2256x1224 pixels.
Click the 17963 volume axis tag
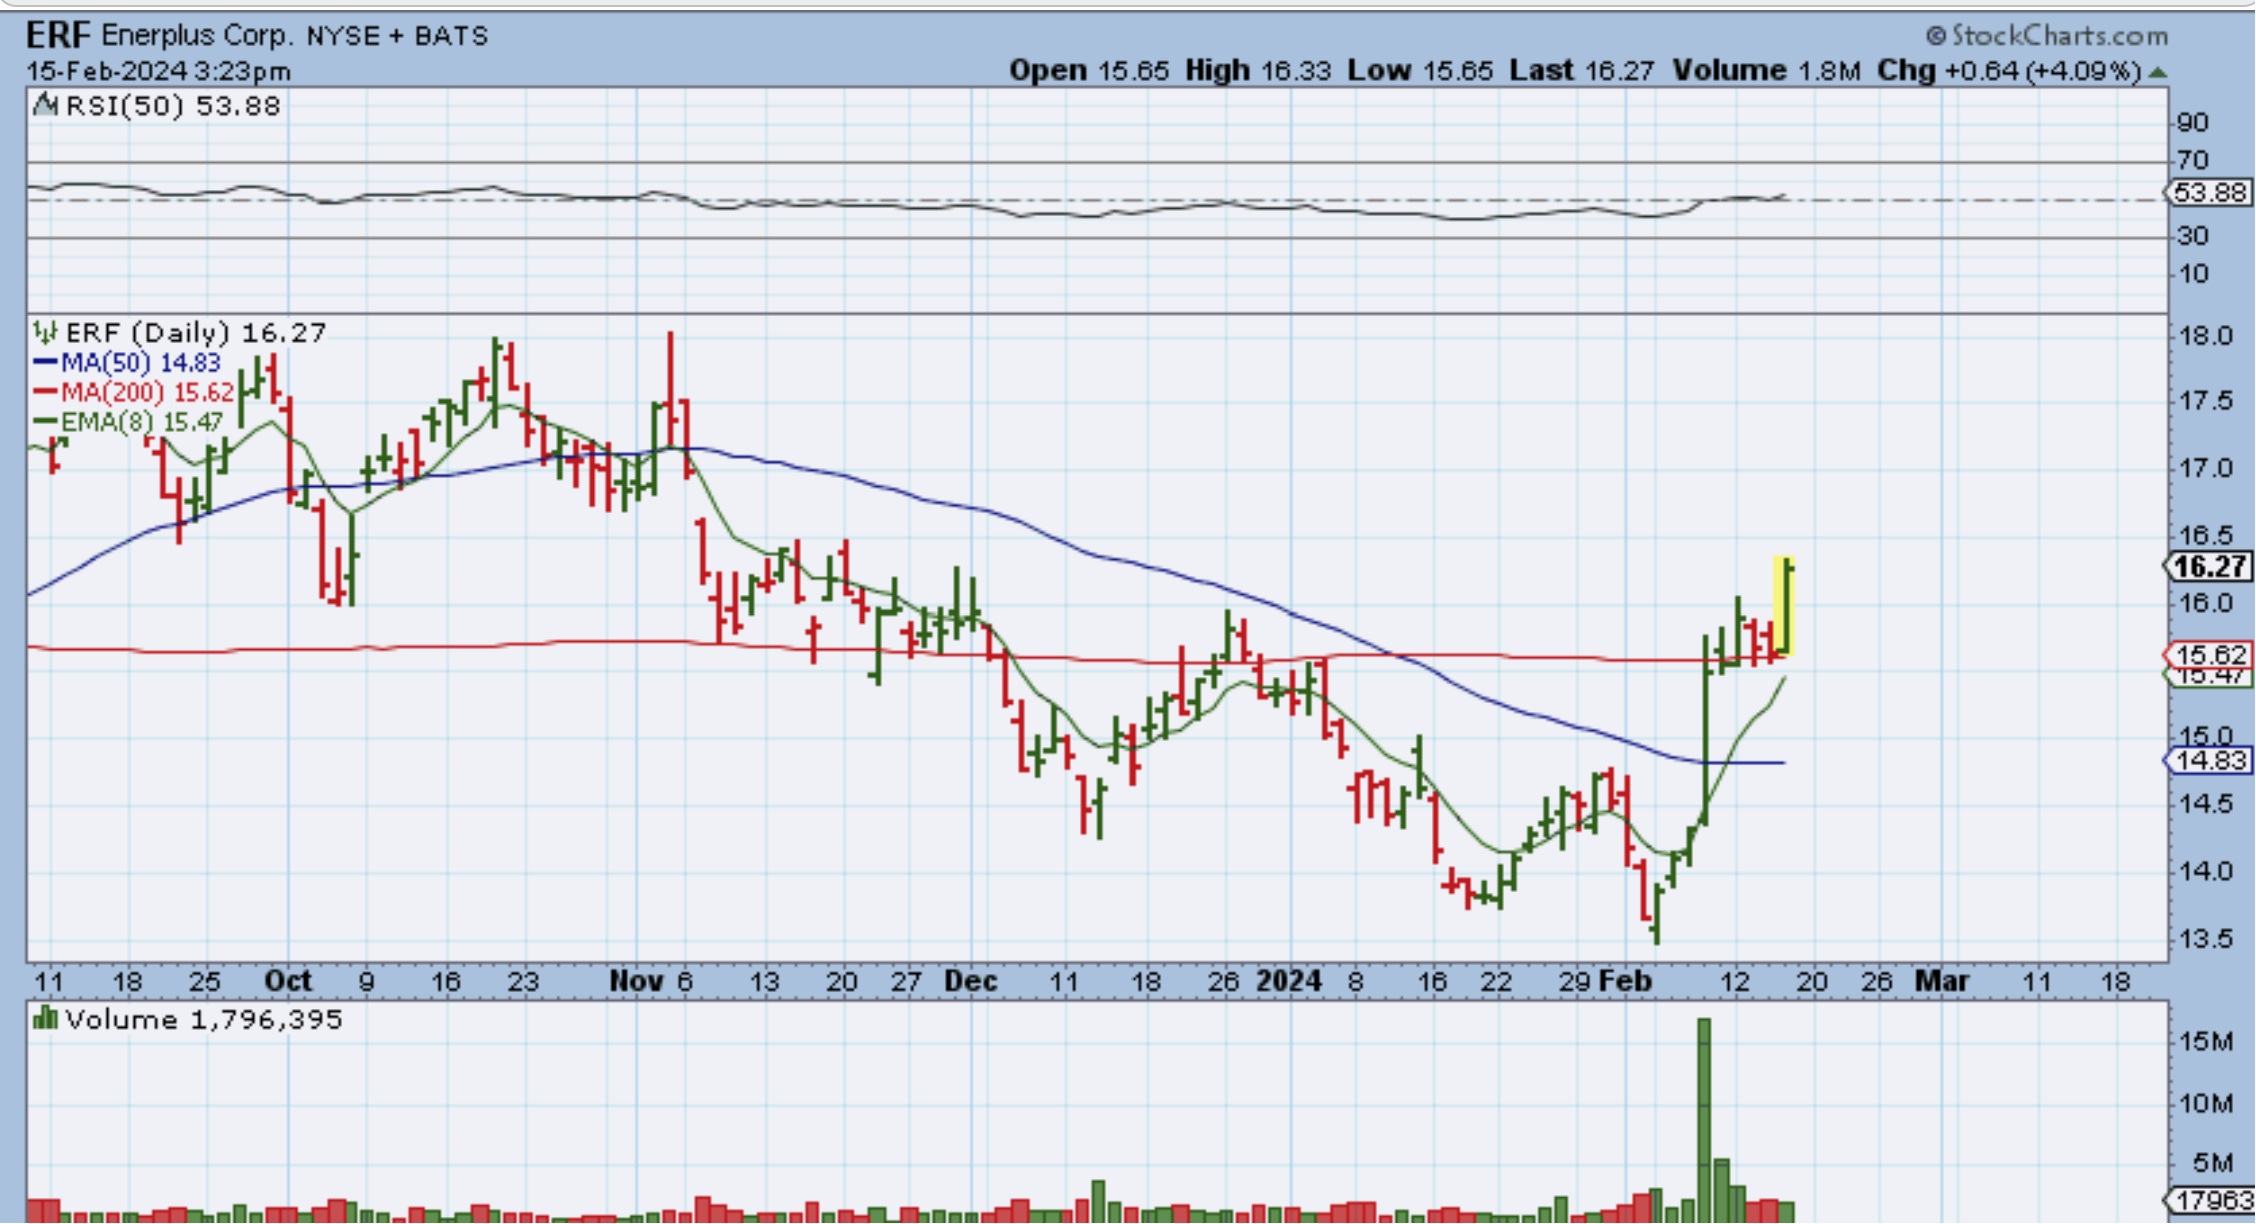[2211, 1199]
